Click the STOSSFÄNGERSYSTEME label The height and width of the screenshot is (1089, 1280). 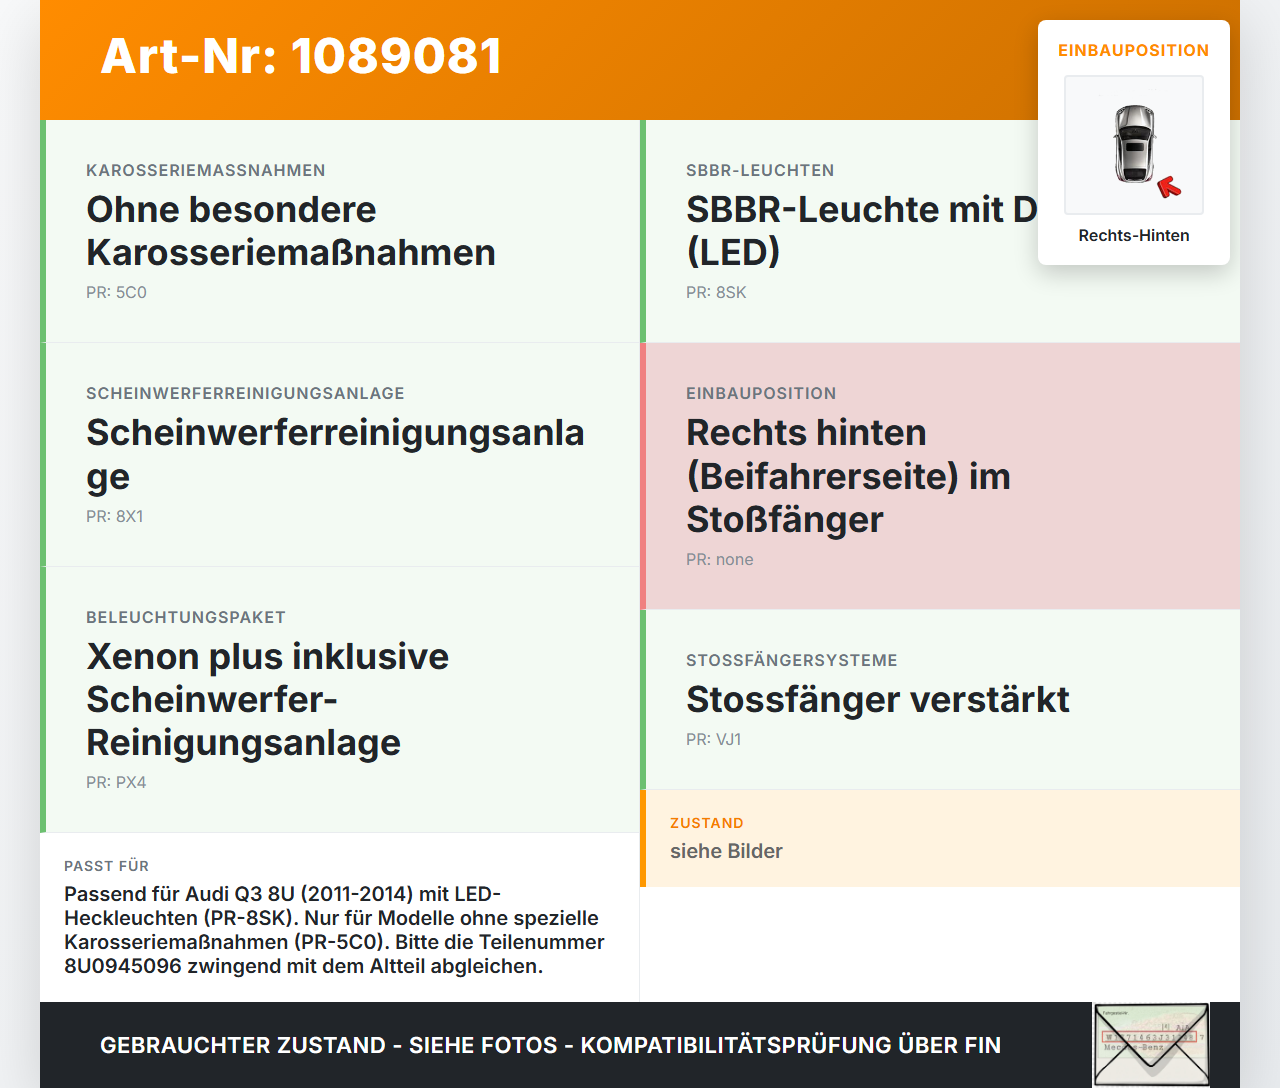click(792, 660)
